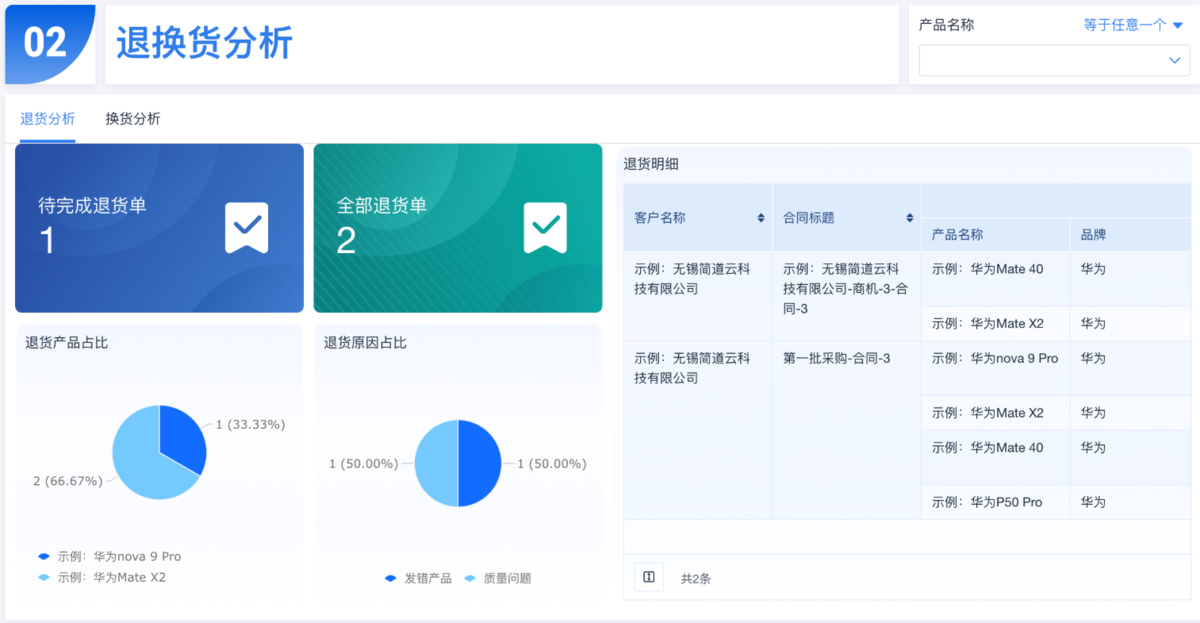Image resolution: width=1200 pixels, height=623 pixels.
Task: Click the checkmark icon on 全部退货单 card
Action: point(545,228)
